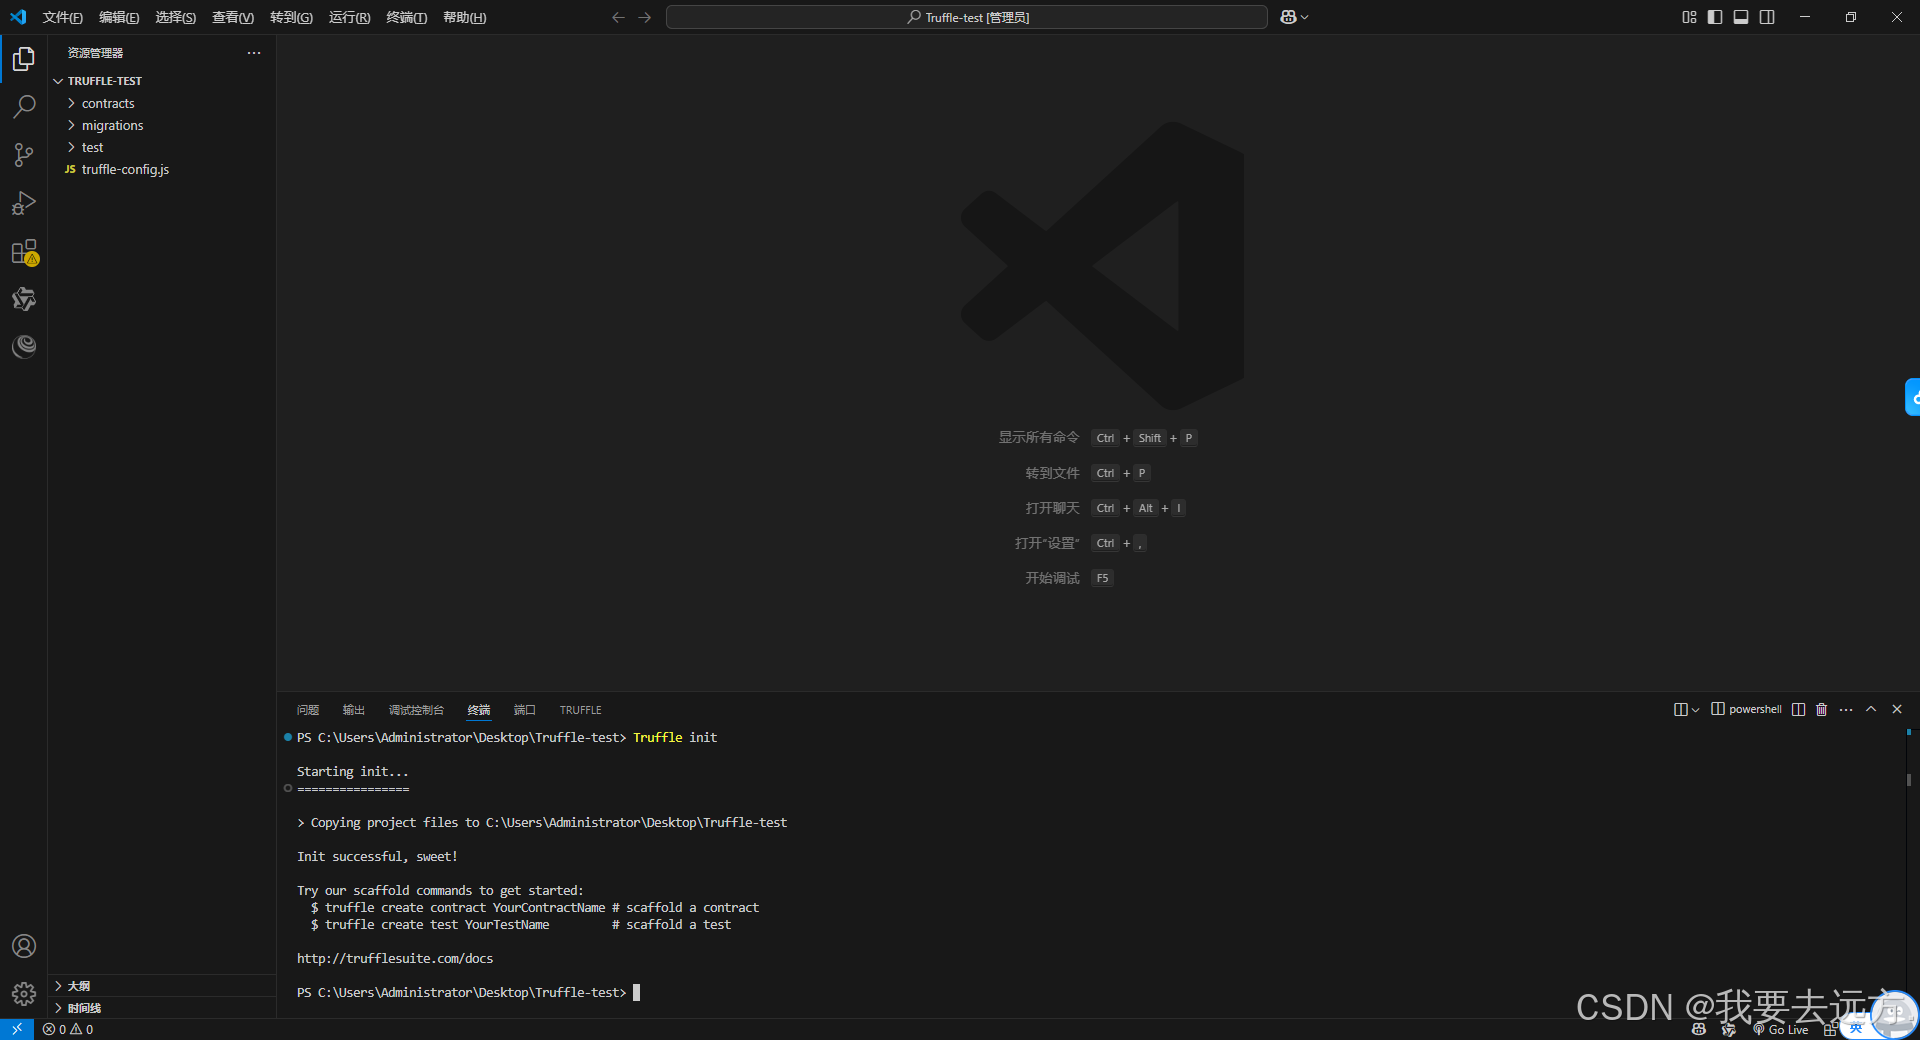This screenshot has height=1040, width=1920.
Task: Open the Copilot status icon in status bar
Action: pos(1699,1030)
